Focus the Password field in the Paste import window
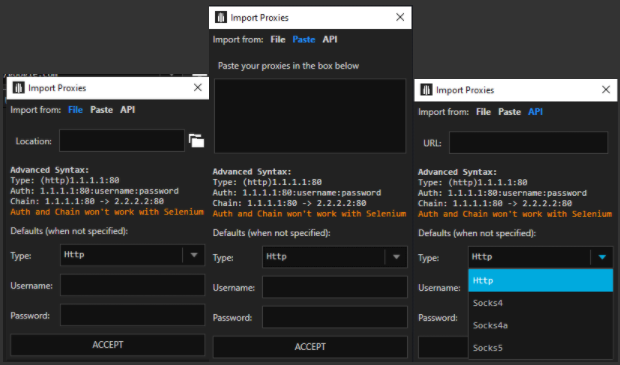This screenshot has height=365, width=620. tap(335, 317)
